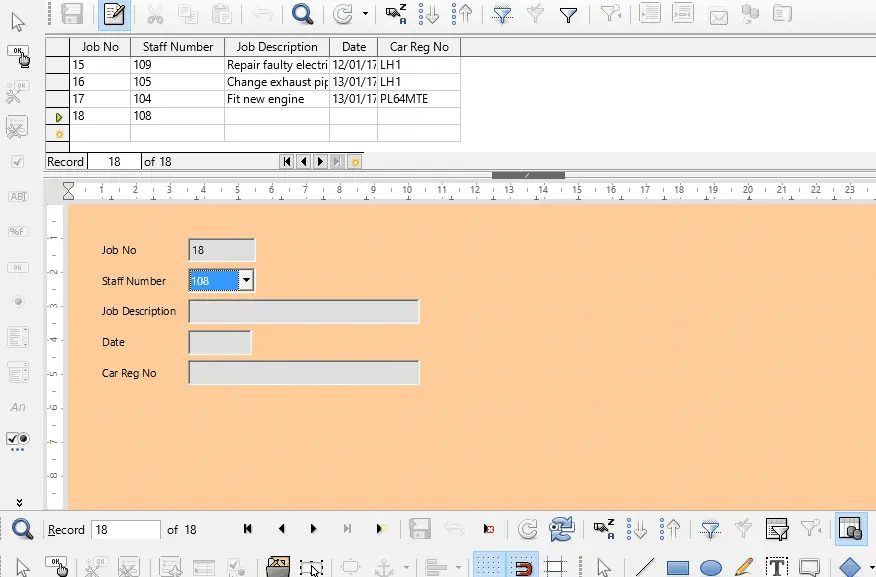Go to first record in bottom navigation bar
The width and height of the screenshot is (876, 577).
point(247,528)
